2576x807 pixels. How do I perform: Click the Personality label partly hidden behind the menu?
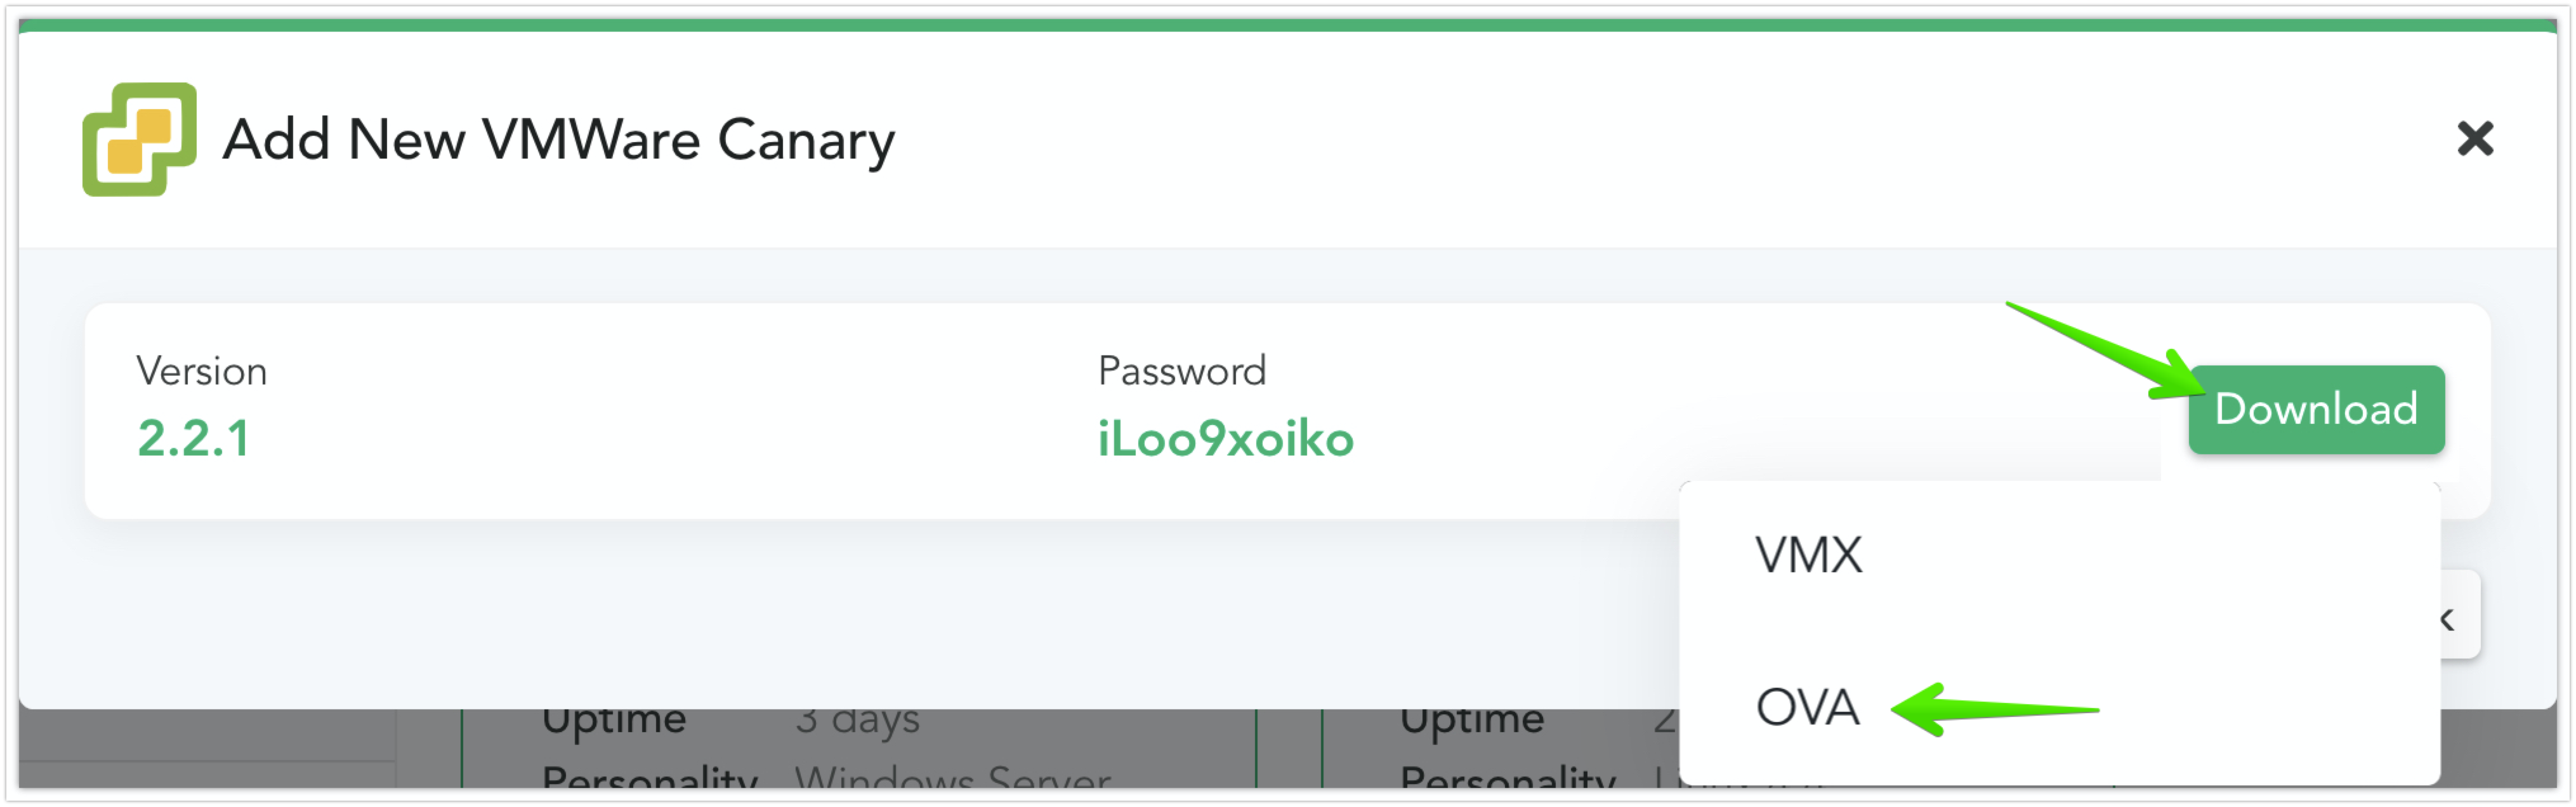tap(1508, 777)
